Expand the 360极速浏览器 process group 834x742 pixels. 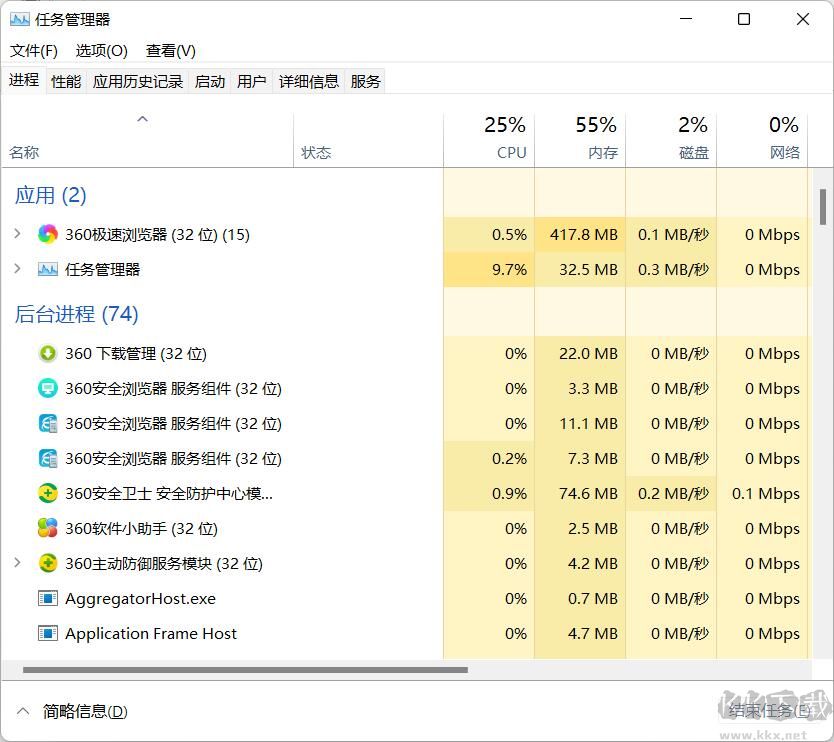17,234
